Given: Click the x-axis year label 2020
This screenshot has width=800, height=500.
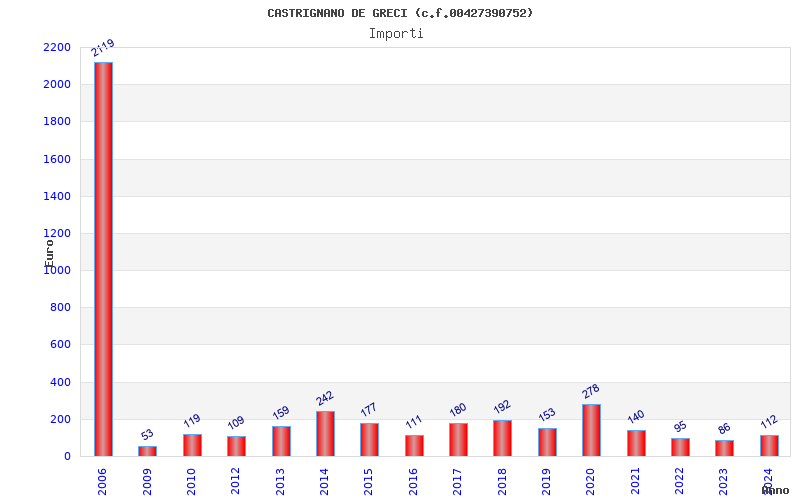Looking at the screenshot, I should (590, 482).
